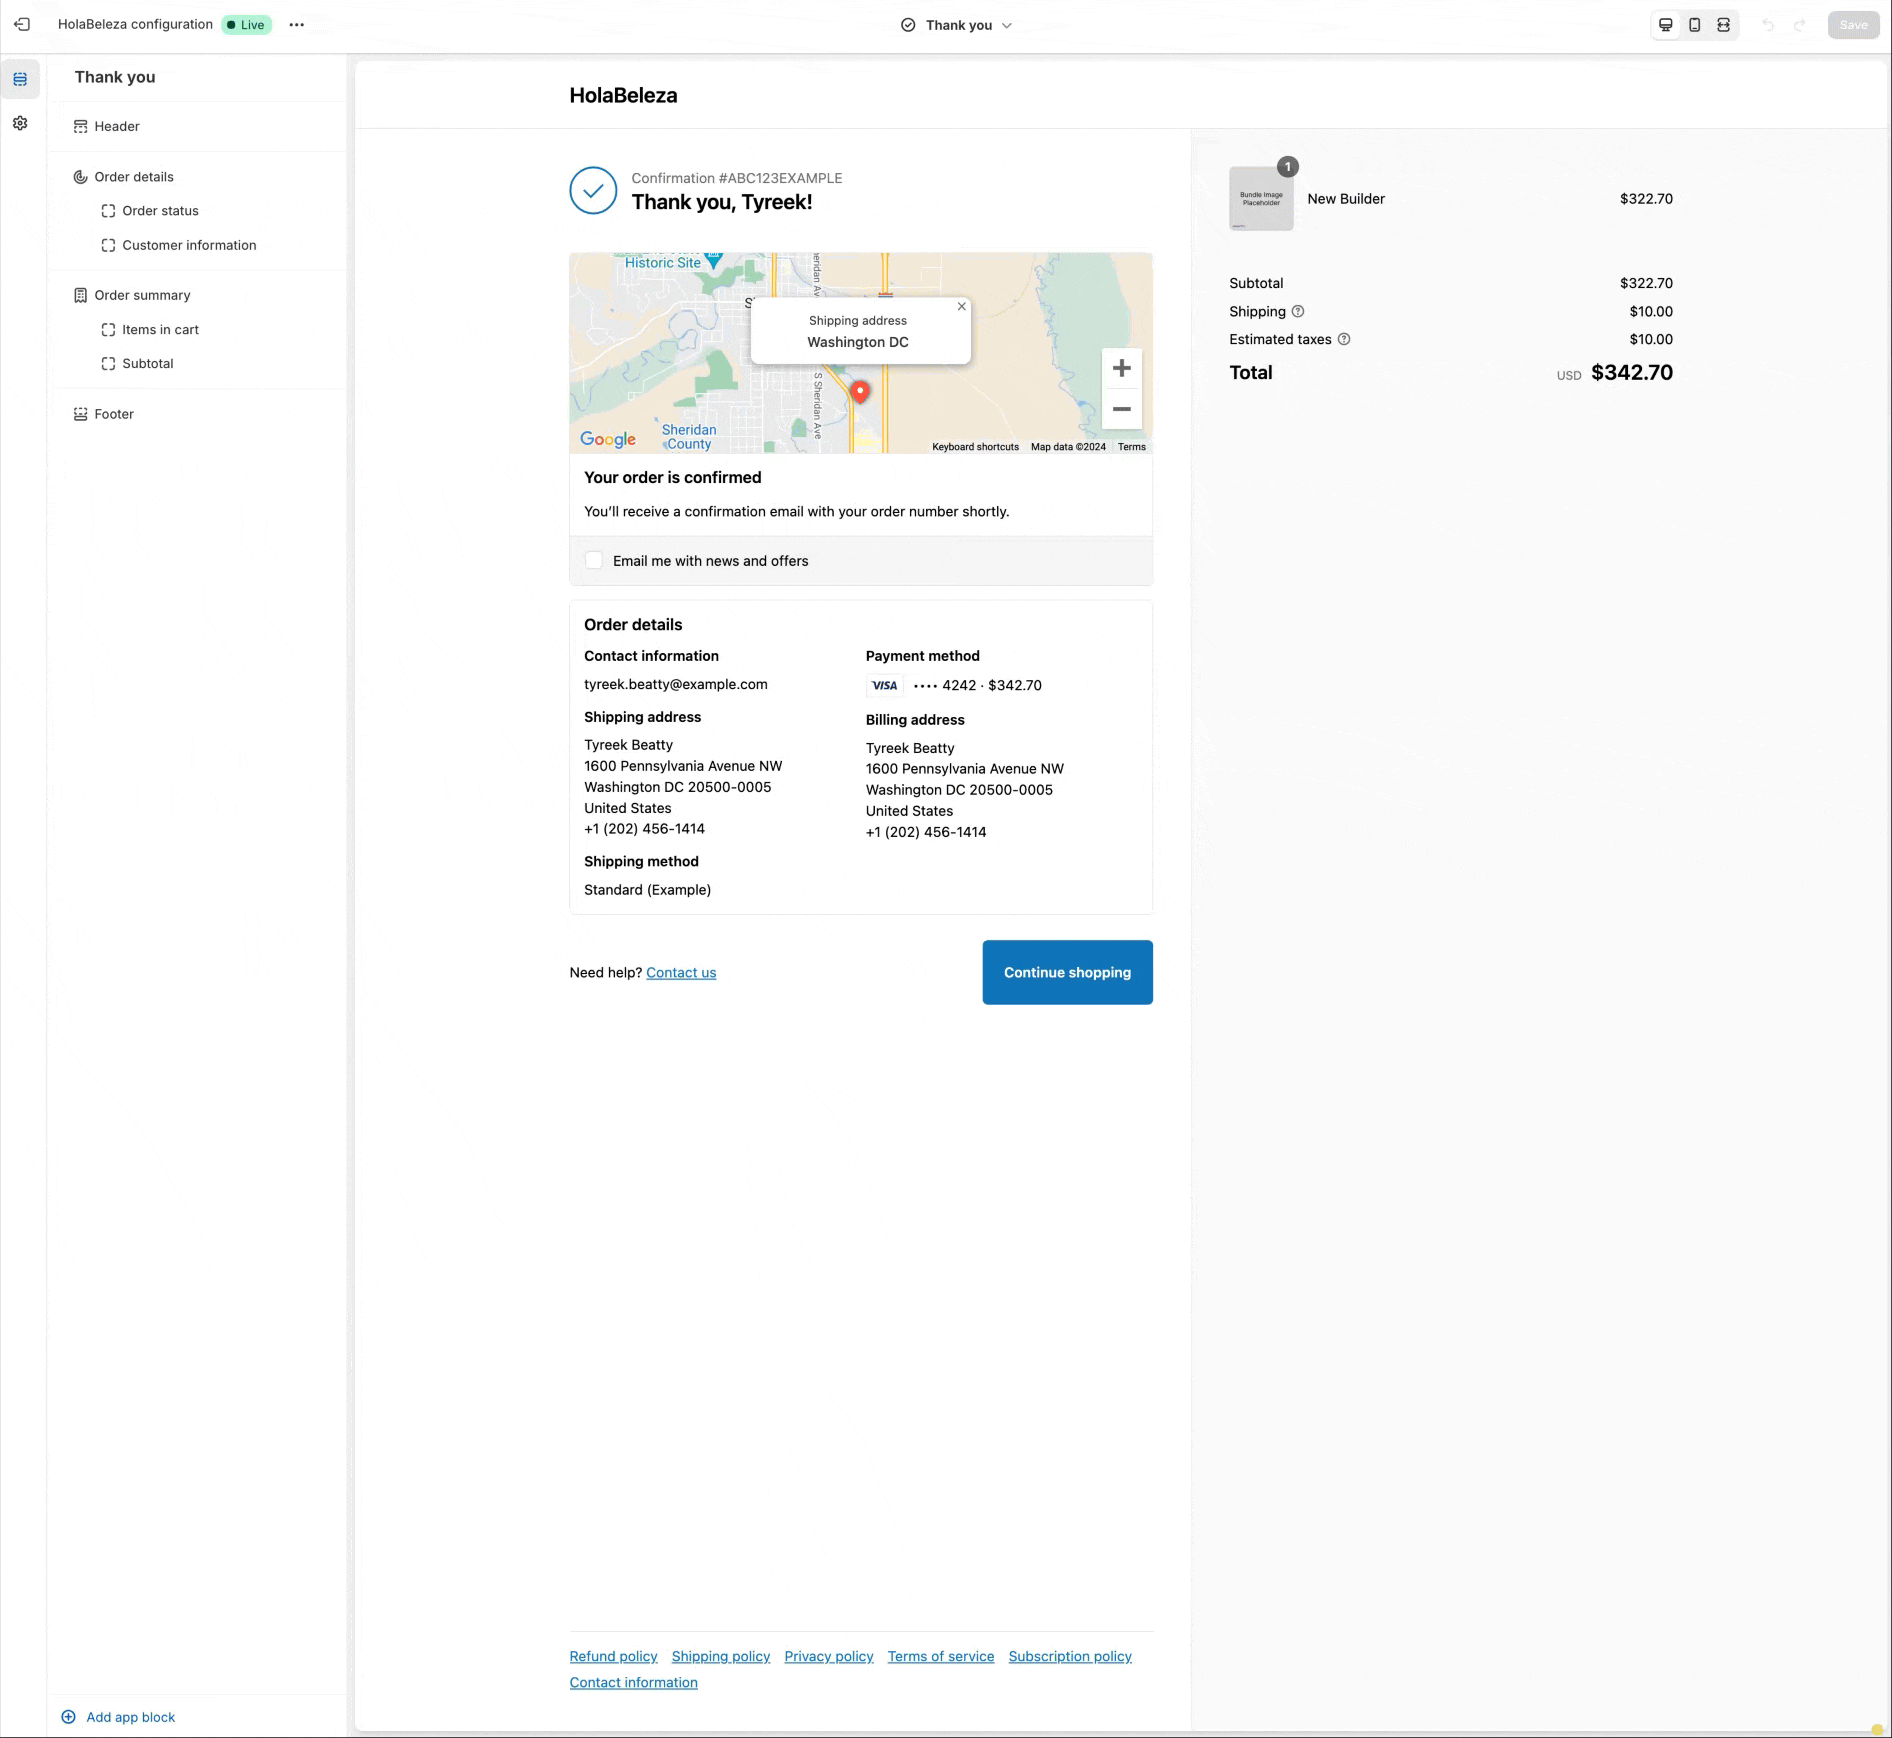Click the order confirmed checkmark icon
This screenshot has height=1738, width=1892.
[593, 190]
